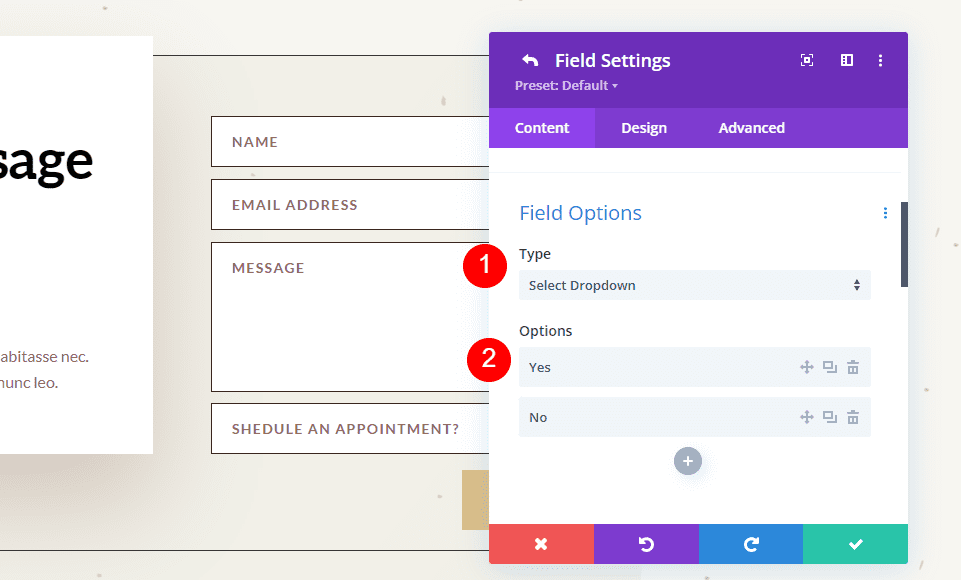Open the Advanced tab
Viewport: 961px width, 580px height.
point(751,127)
